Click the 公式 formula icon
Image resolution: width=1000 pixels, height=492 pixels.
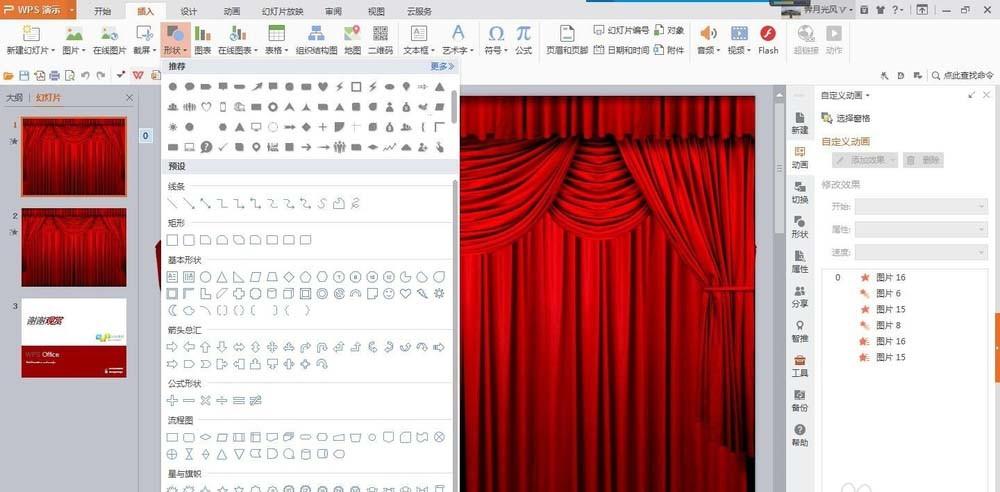(523, 40)
